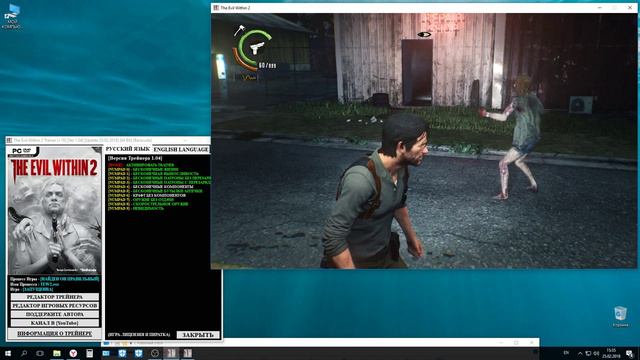
Task: Switch to second Evil Within taskbar icon
Action: [x=187, y=353]
